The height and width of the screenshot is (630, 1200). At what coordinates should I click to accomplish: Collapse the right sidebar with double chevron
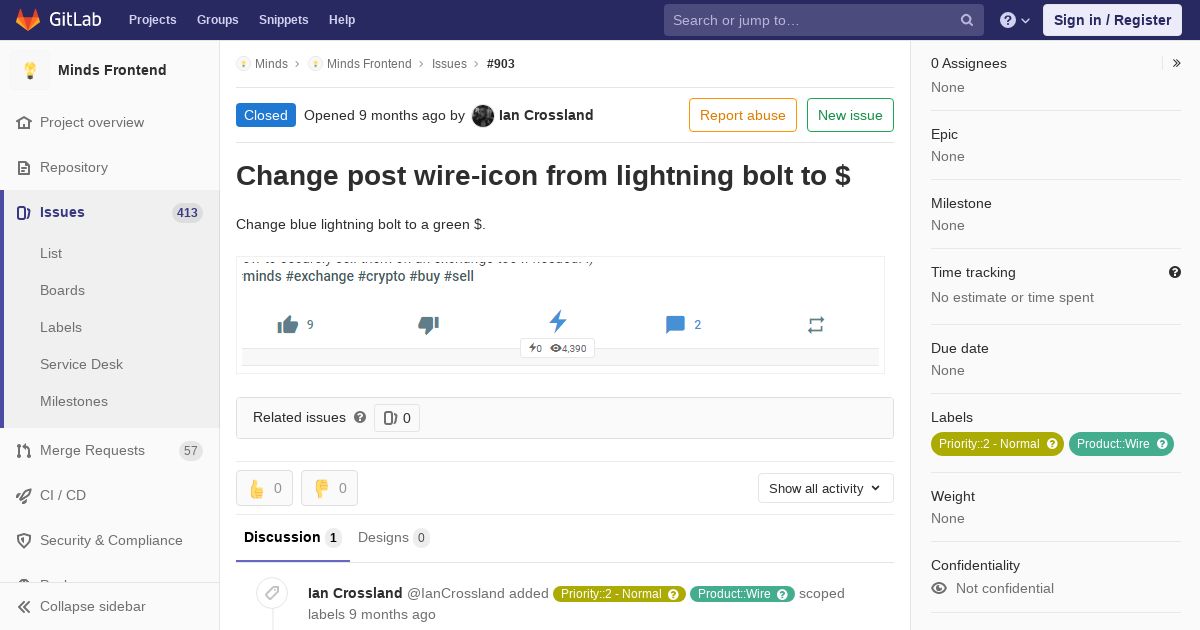[1177, 63]
